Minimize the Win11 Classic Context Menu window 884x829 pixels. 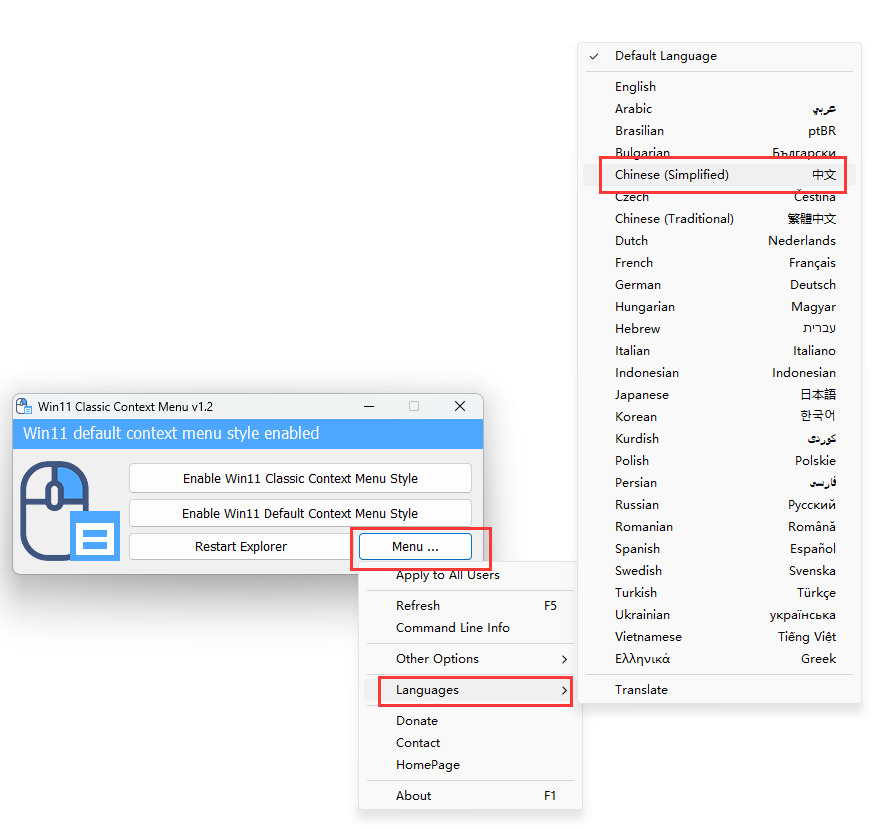(369, 406)
